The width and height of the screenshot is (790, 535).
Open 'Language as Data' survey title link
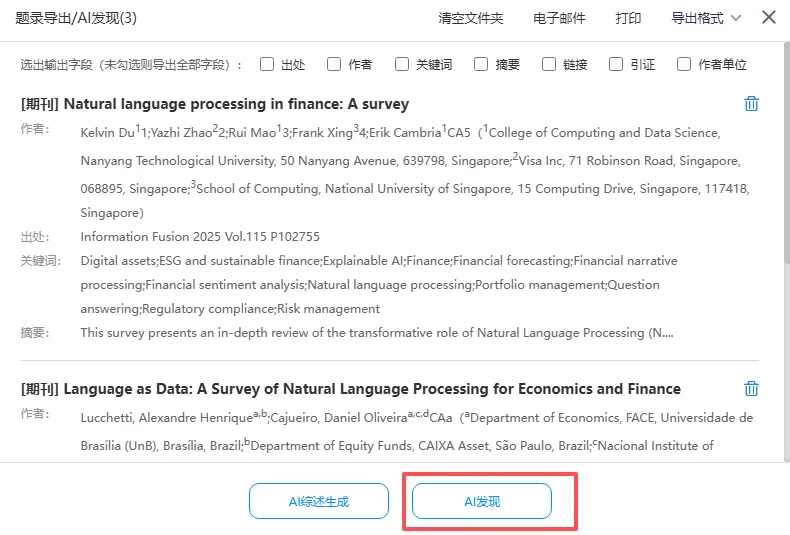(x=372, y=389)
